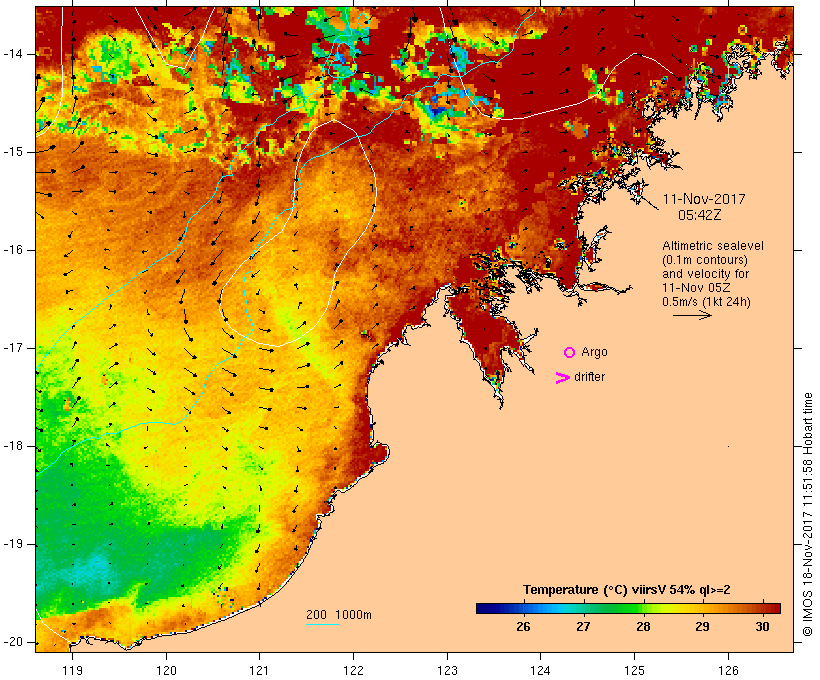Click the color bar value '29'
This screenshot has width=820, height=680.
click(702, 627)
